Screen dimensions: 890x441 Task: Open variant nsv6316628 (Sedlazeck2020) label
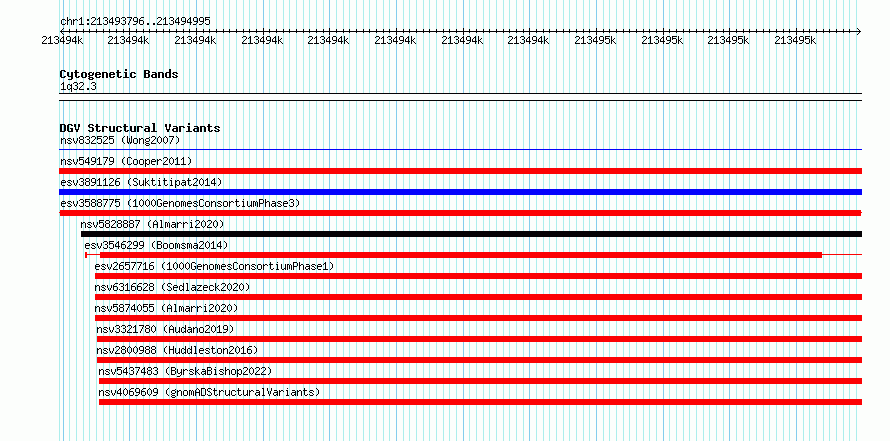coord(173,287)
